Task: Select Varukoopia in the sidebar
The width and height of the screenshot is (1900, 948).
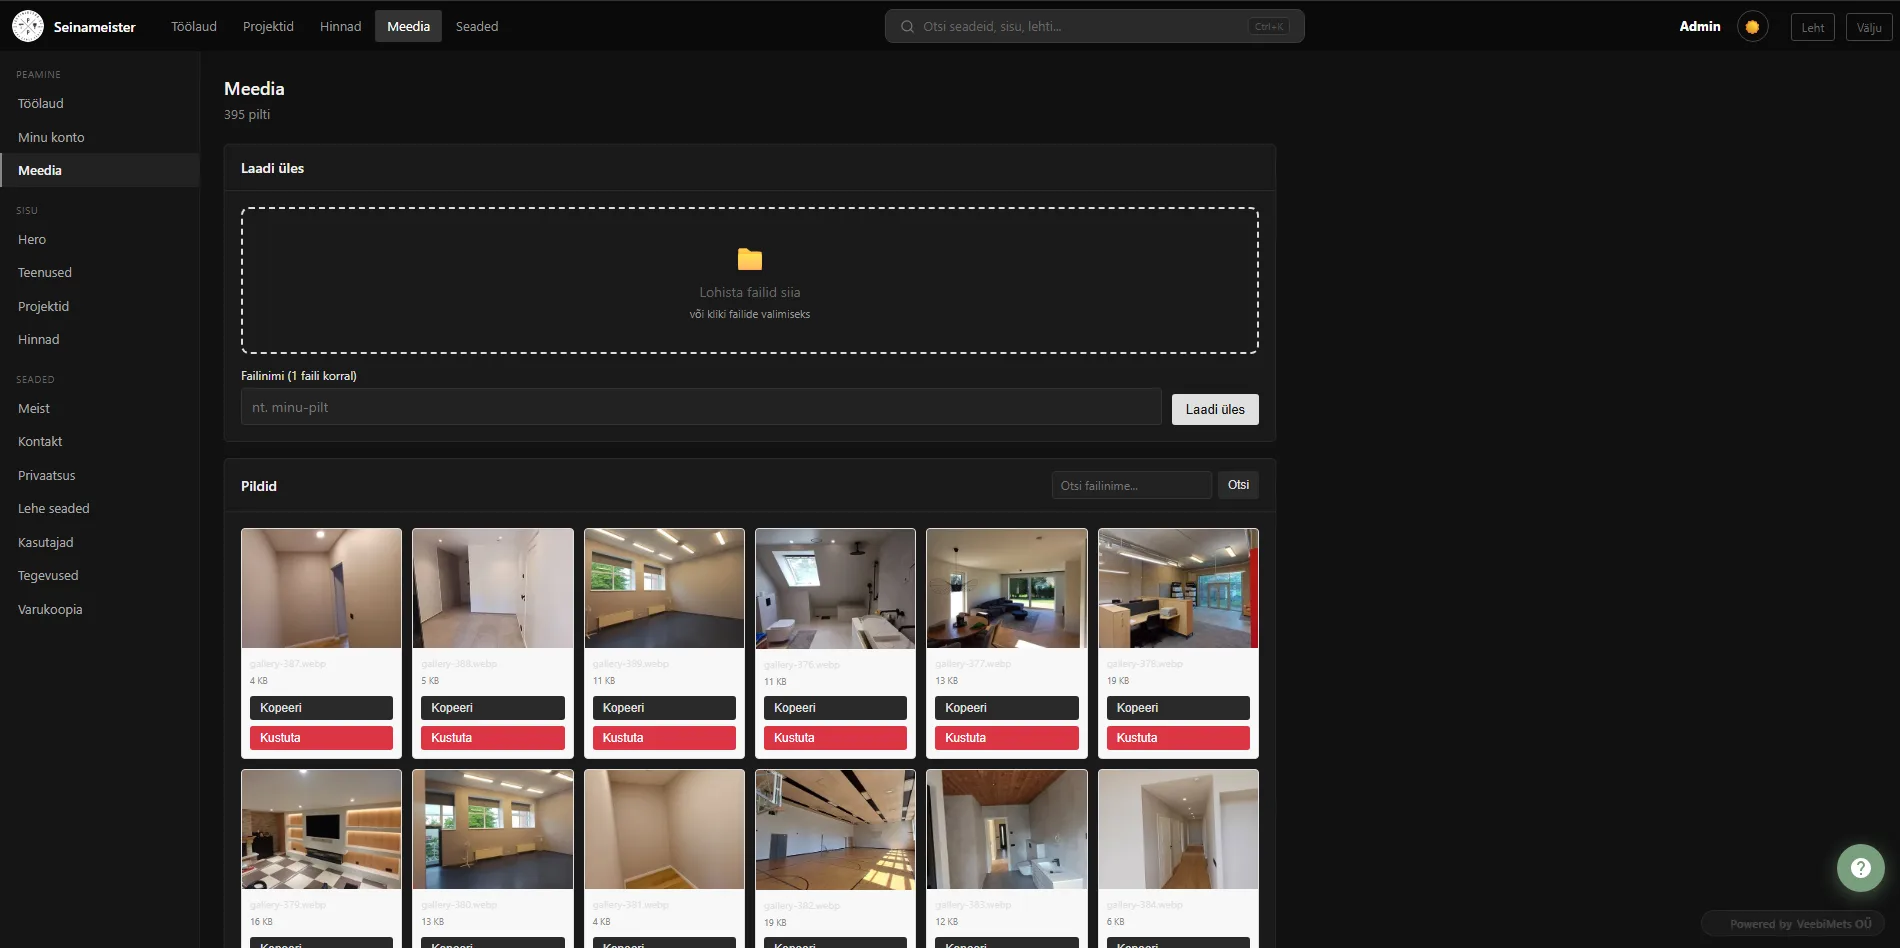Action: point(50,609)
